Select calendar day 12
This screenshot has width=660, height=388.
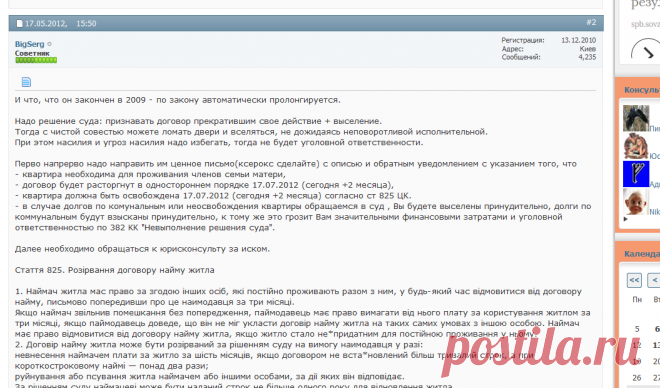[637, 345]
